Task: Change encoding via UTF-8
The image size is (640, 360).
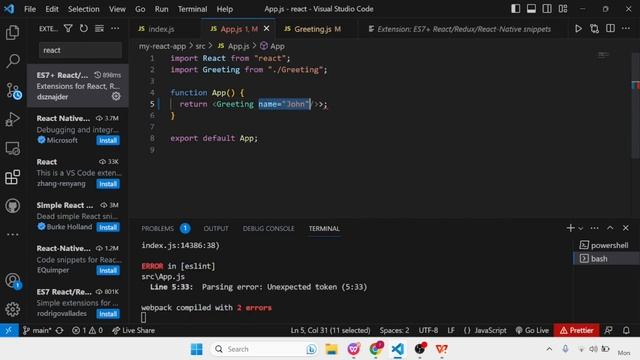Action: click(428, 330)
